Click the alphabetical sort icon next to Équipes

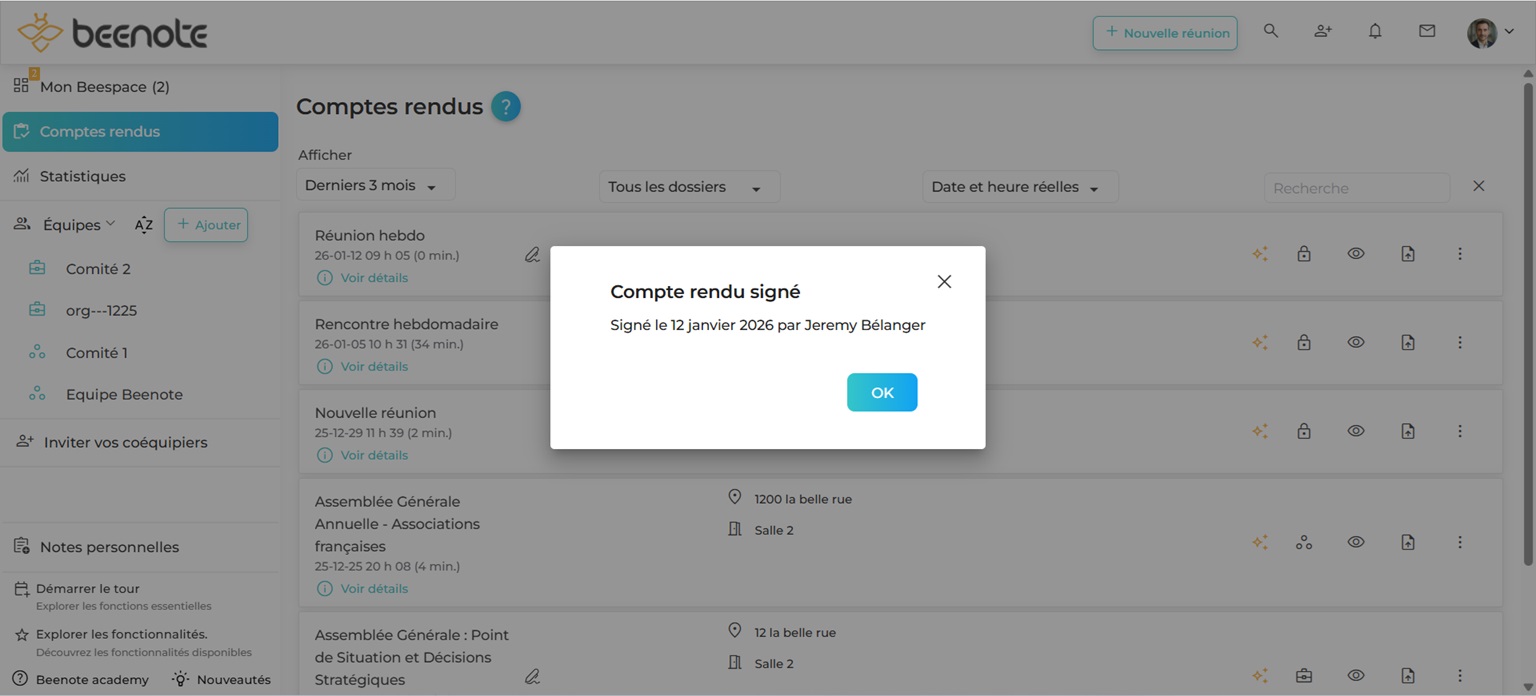point(143,224)
